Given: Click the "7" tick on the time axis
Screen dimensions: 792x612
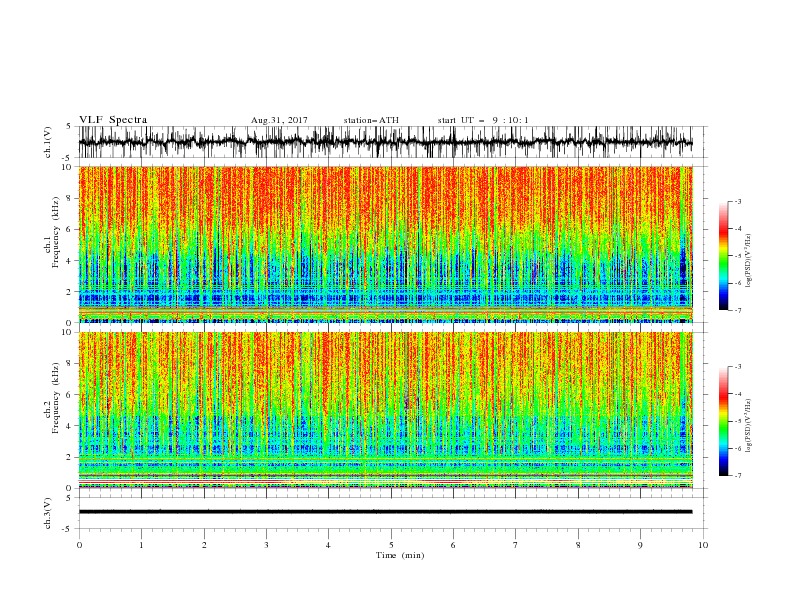Looking at the screenshot, I should pyautogui.click(x=516, y=545).
